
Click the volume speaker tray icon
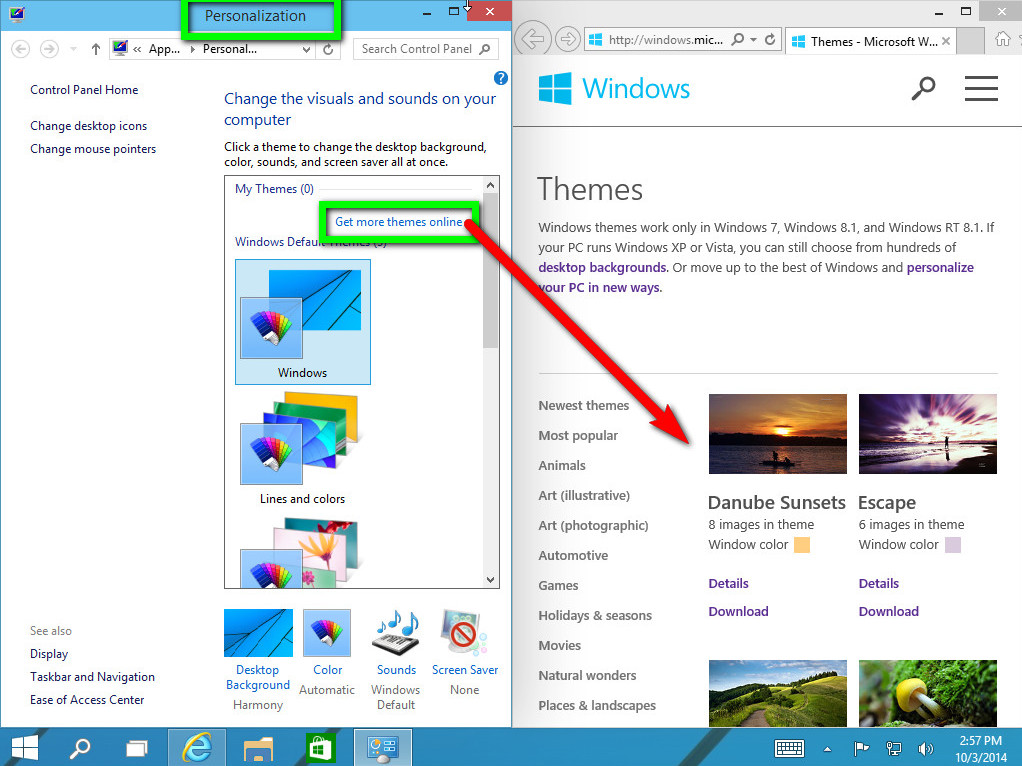click(925, 749)
